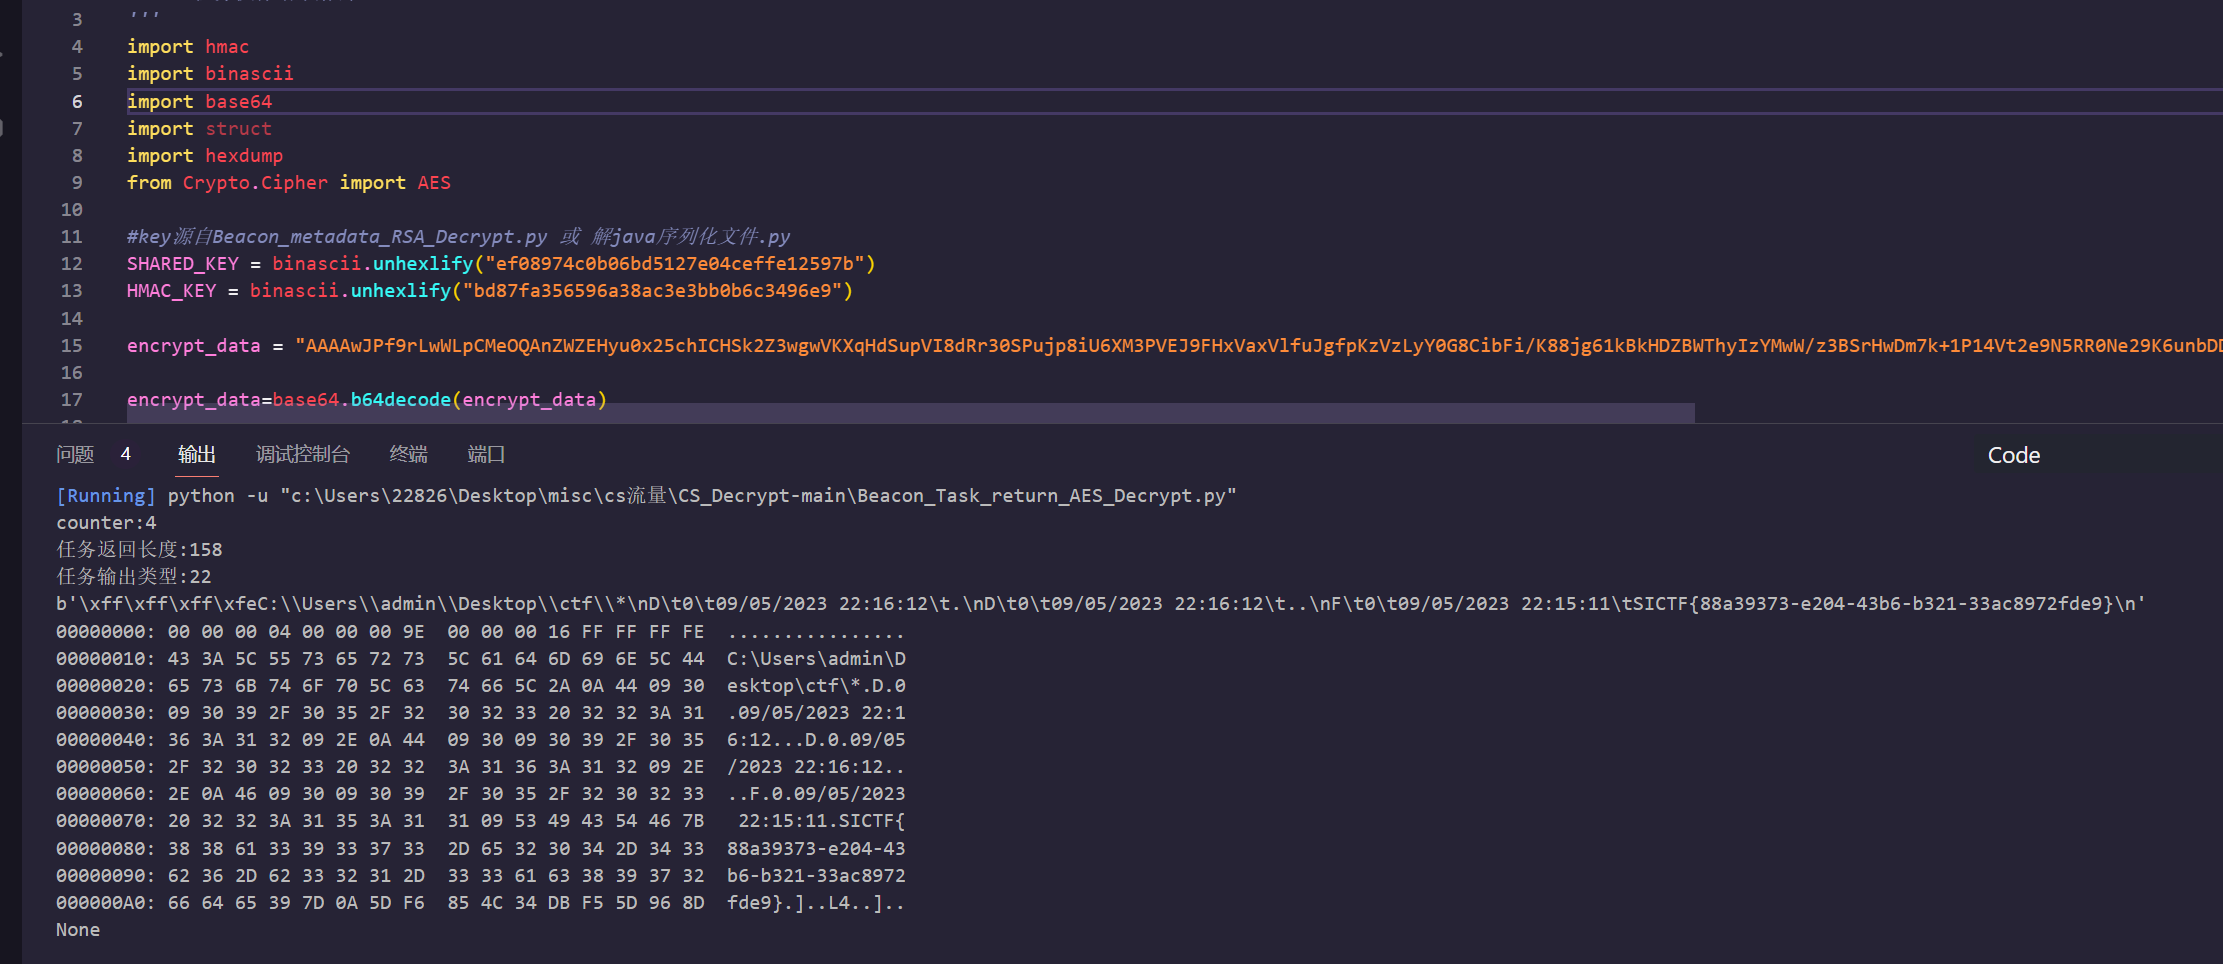Select the currently active 输出 (Output) tab

[x=196, y=454]
